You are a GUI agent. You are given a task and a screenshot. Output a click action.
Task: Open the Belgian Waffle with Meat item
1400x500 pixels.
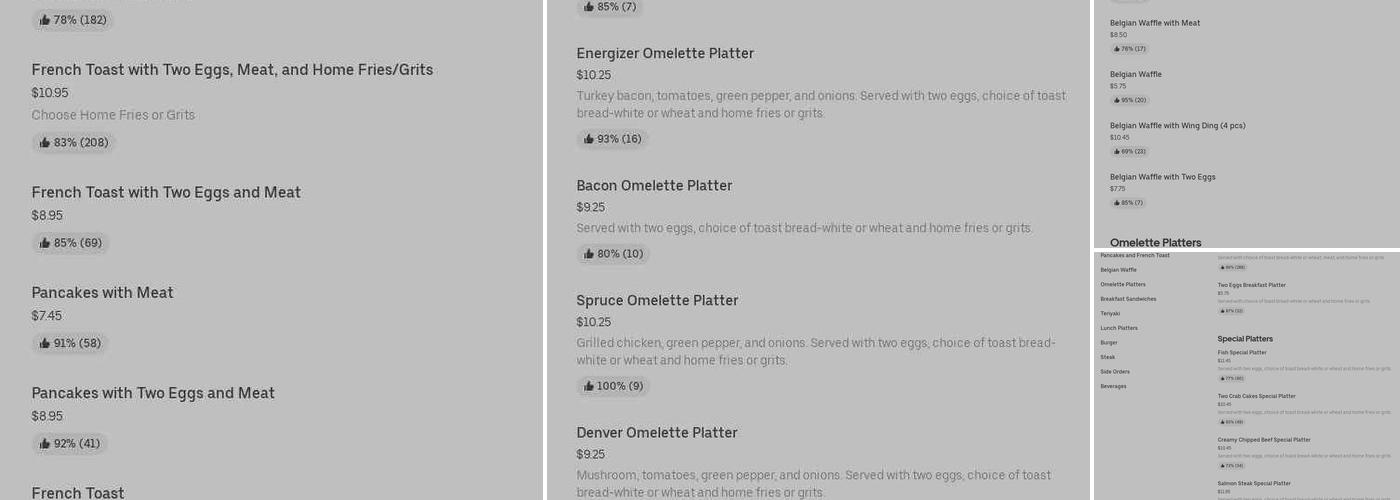click(1155, 23)
